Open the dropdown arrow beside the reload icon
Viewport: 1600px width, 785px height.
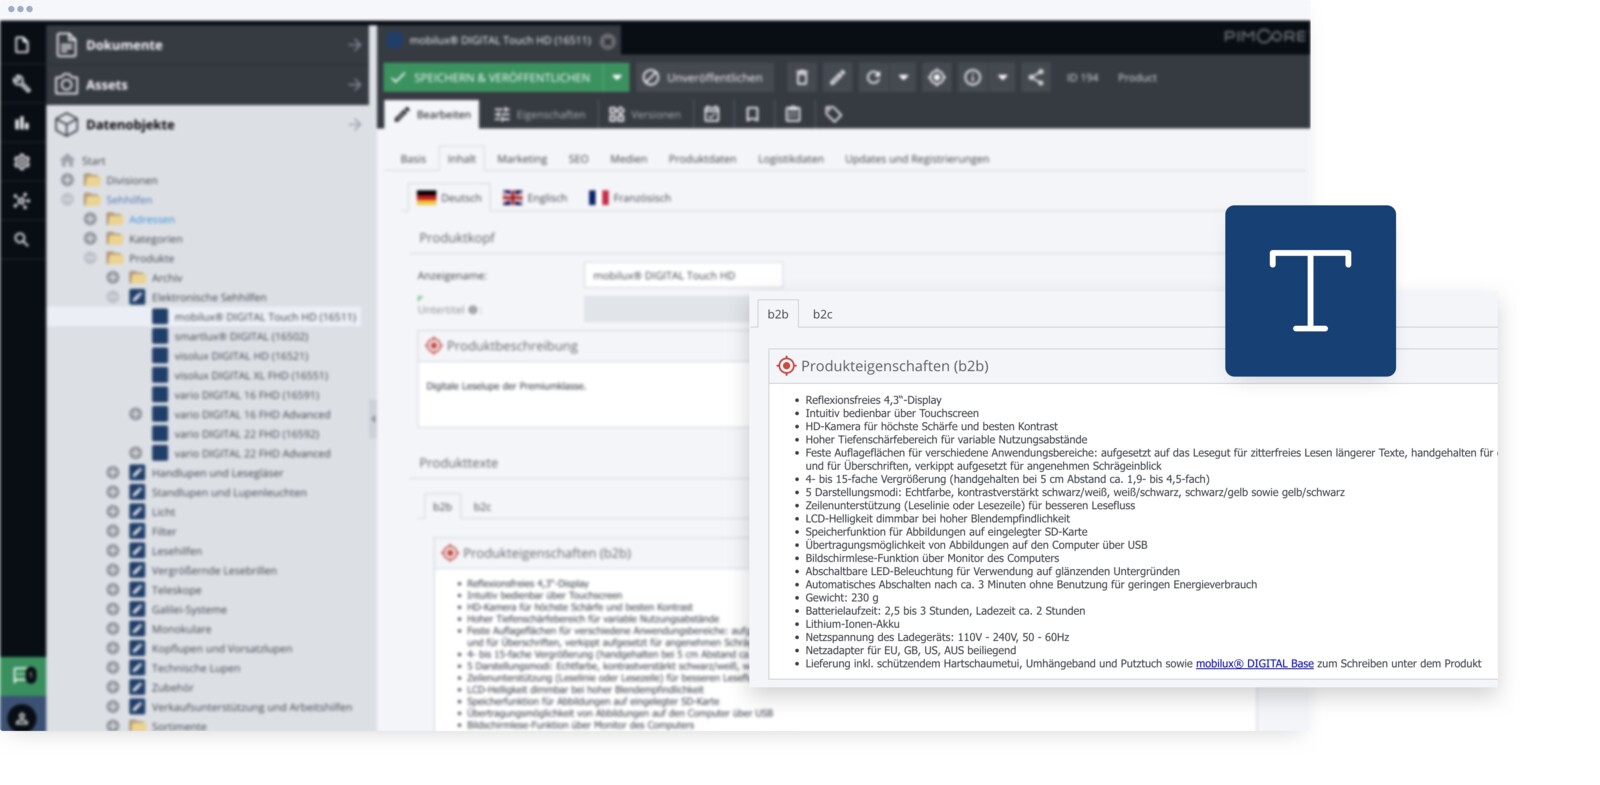tap(903, 77)
